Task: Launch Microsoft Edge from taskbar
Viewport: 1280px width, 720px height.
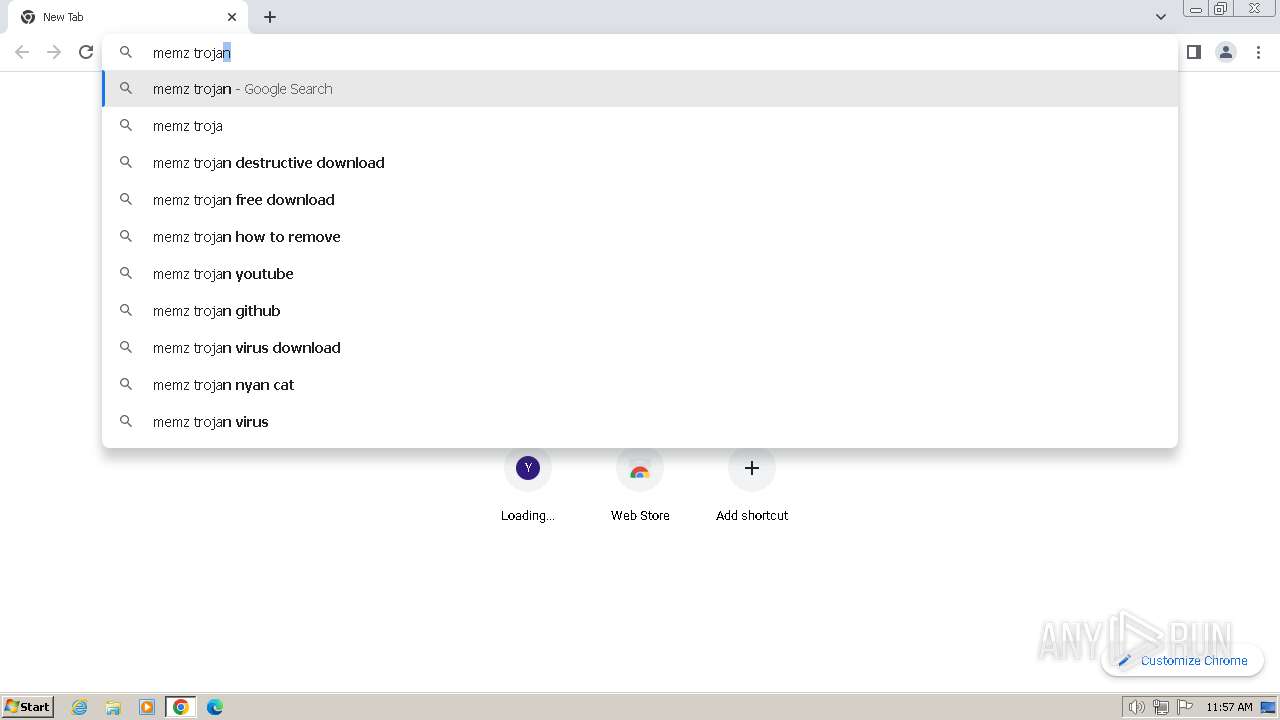Action: coord(215,707)
